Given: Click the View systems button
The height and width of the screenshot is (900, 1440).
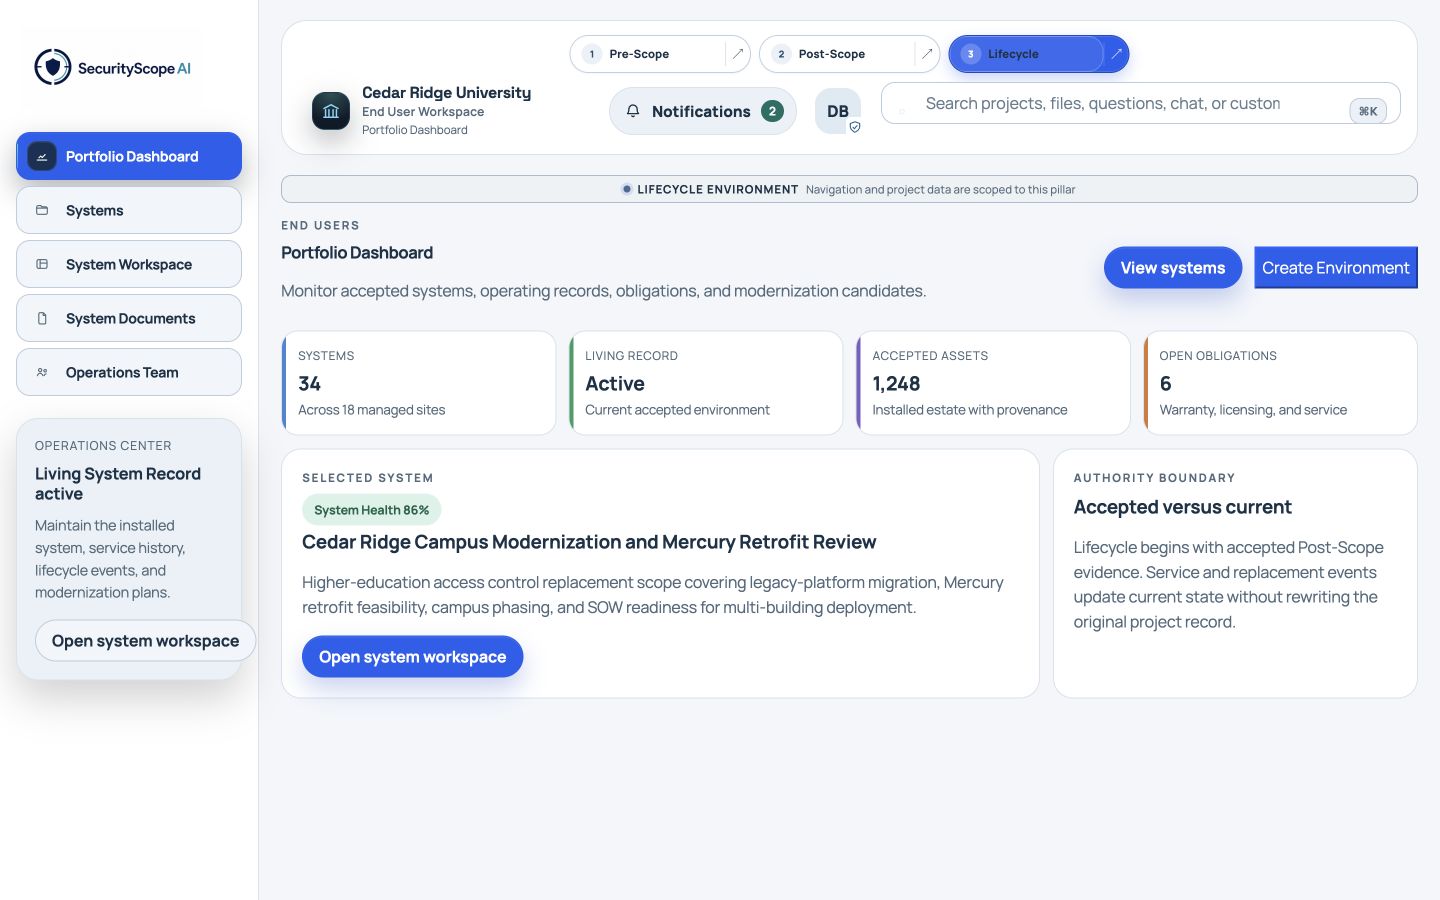Looking at the screenshot, I should (1173, 268).
